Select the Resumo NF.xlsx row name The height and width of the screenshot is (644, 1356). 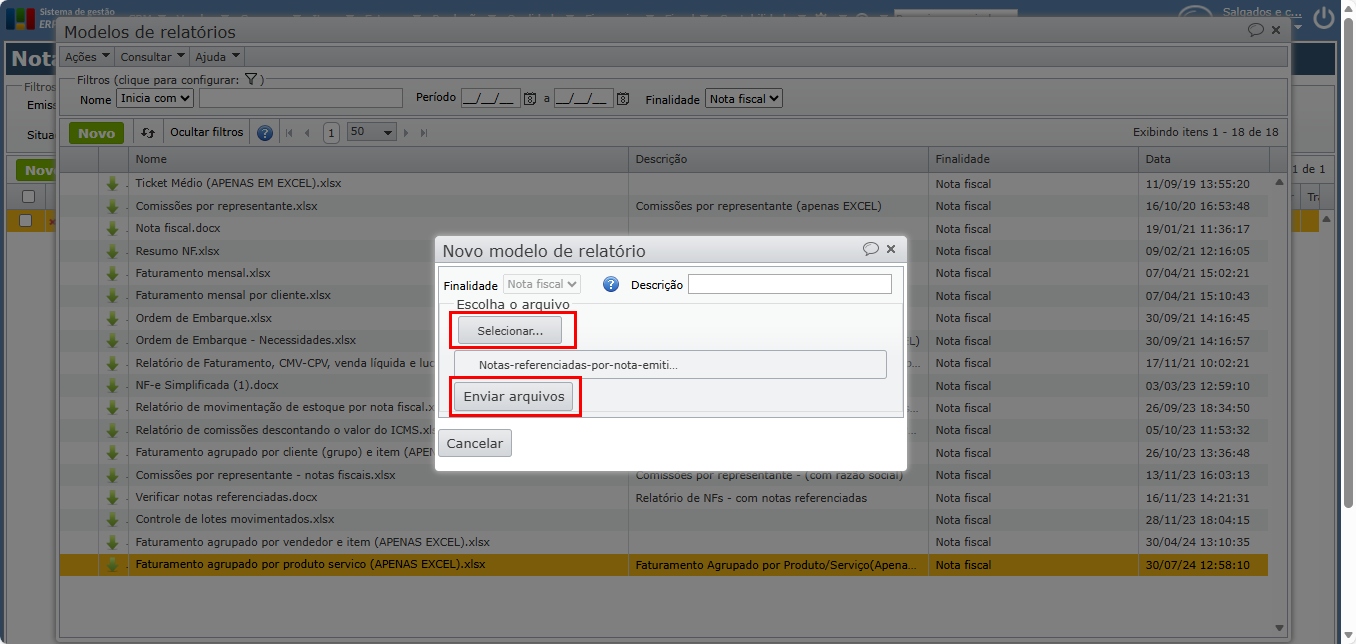pos(178,251)
